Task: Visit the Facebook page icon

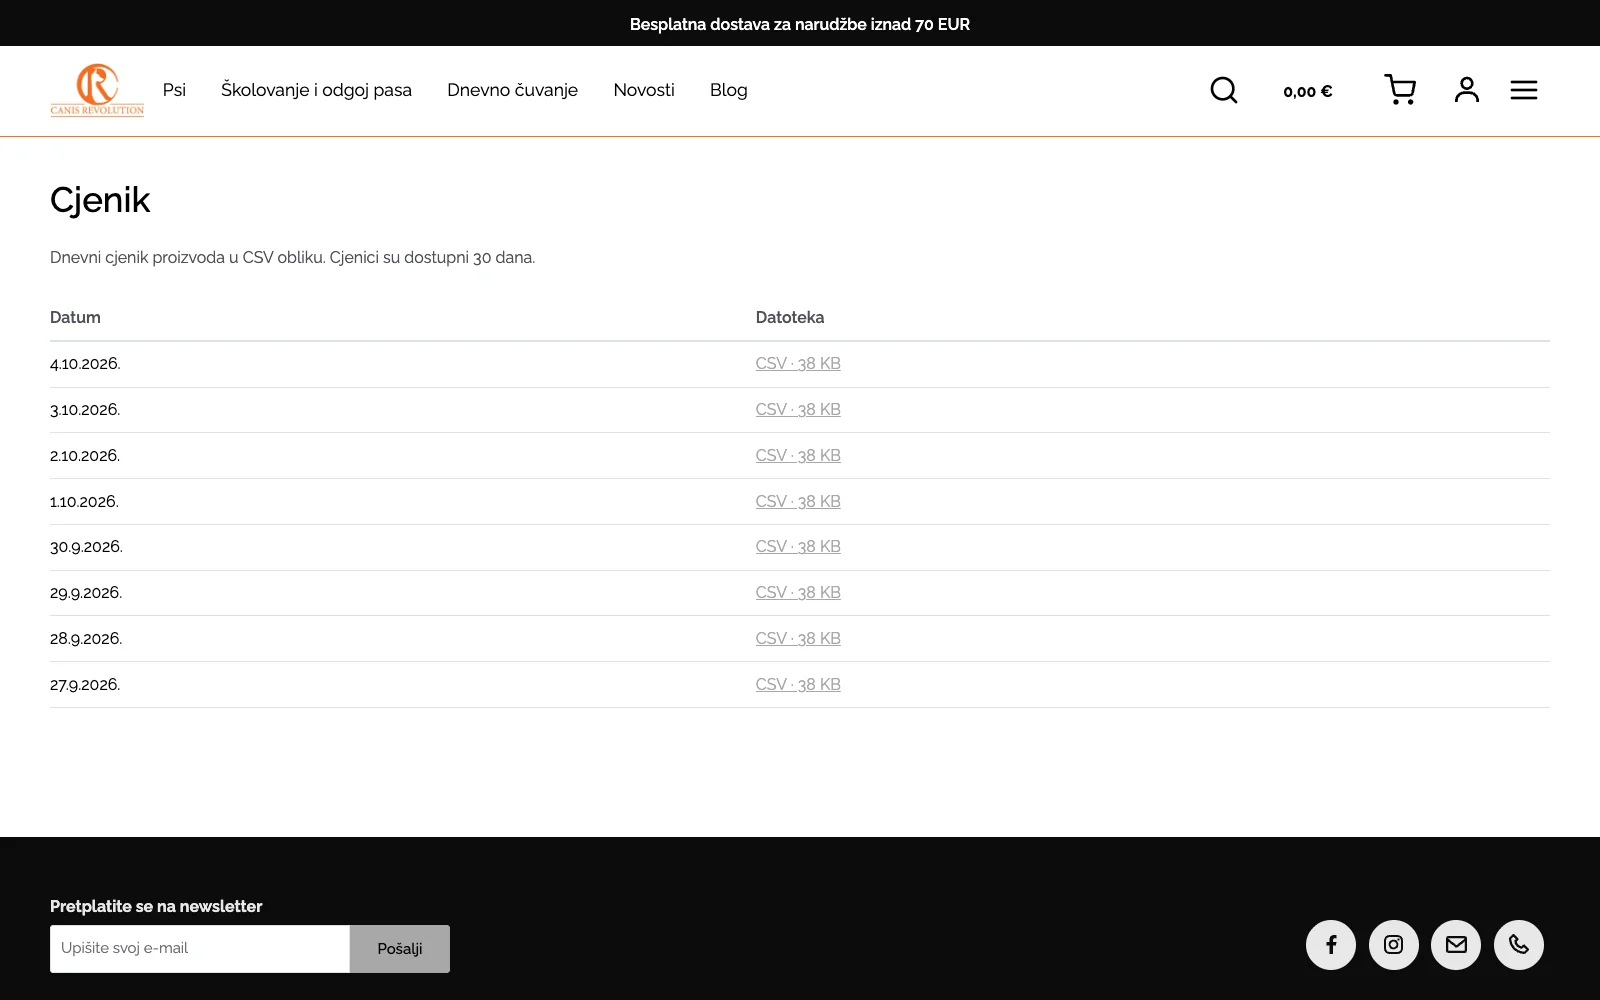Action: point(1331,945)
